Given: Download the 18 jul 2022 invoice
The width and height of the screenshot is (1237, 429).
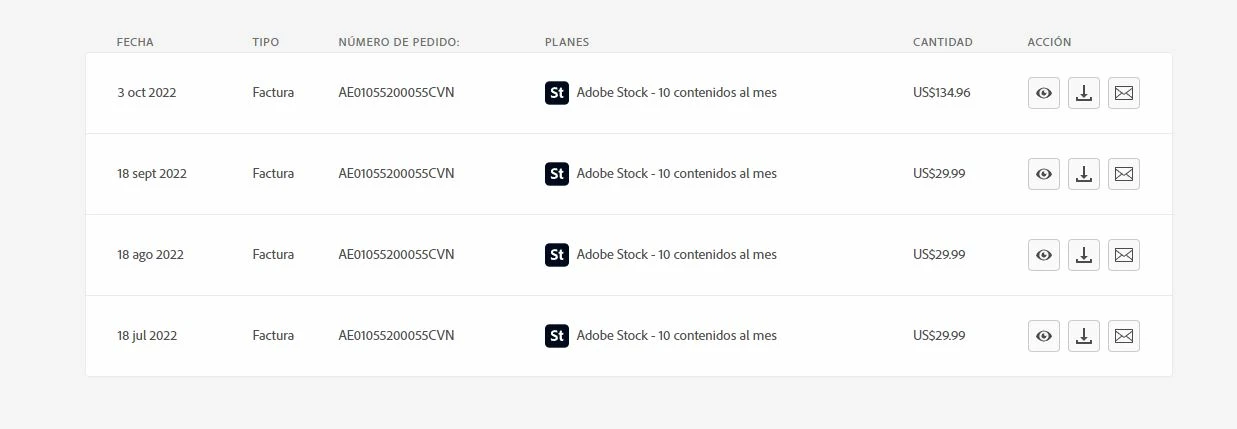Looking at the screenshot, I should [x=1083, y=336].
